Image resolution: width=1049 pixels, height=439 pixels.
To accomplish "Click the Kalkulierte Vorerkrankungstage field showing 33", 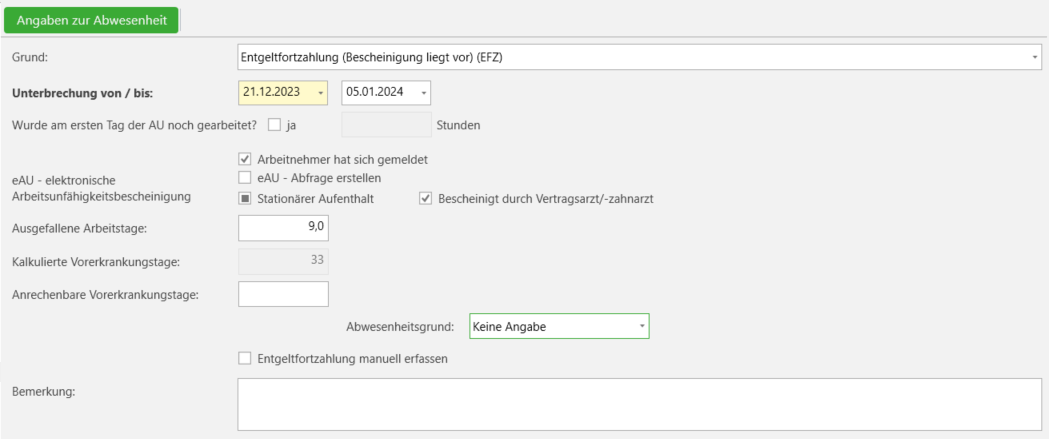I will [284, 262].
